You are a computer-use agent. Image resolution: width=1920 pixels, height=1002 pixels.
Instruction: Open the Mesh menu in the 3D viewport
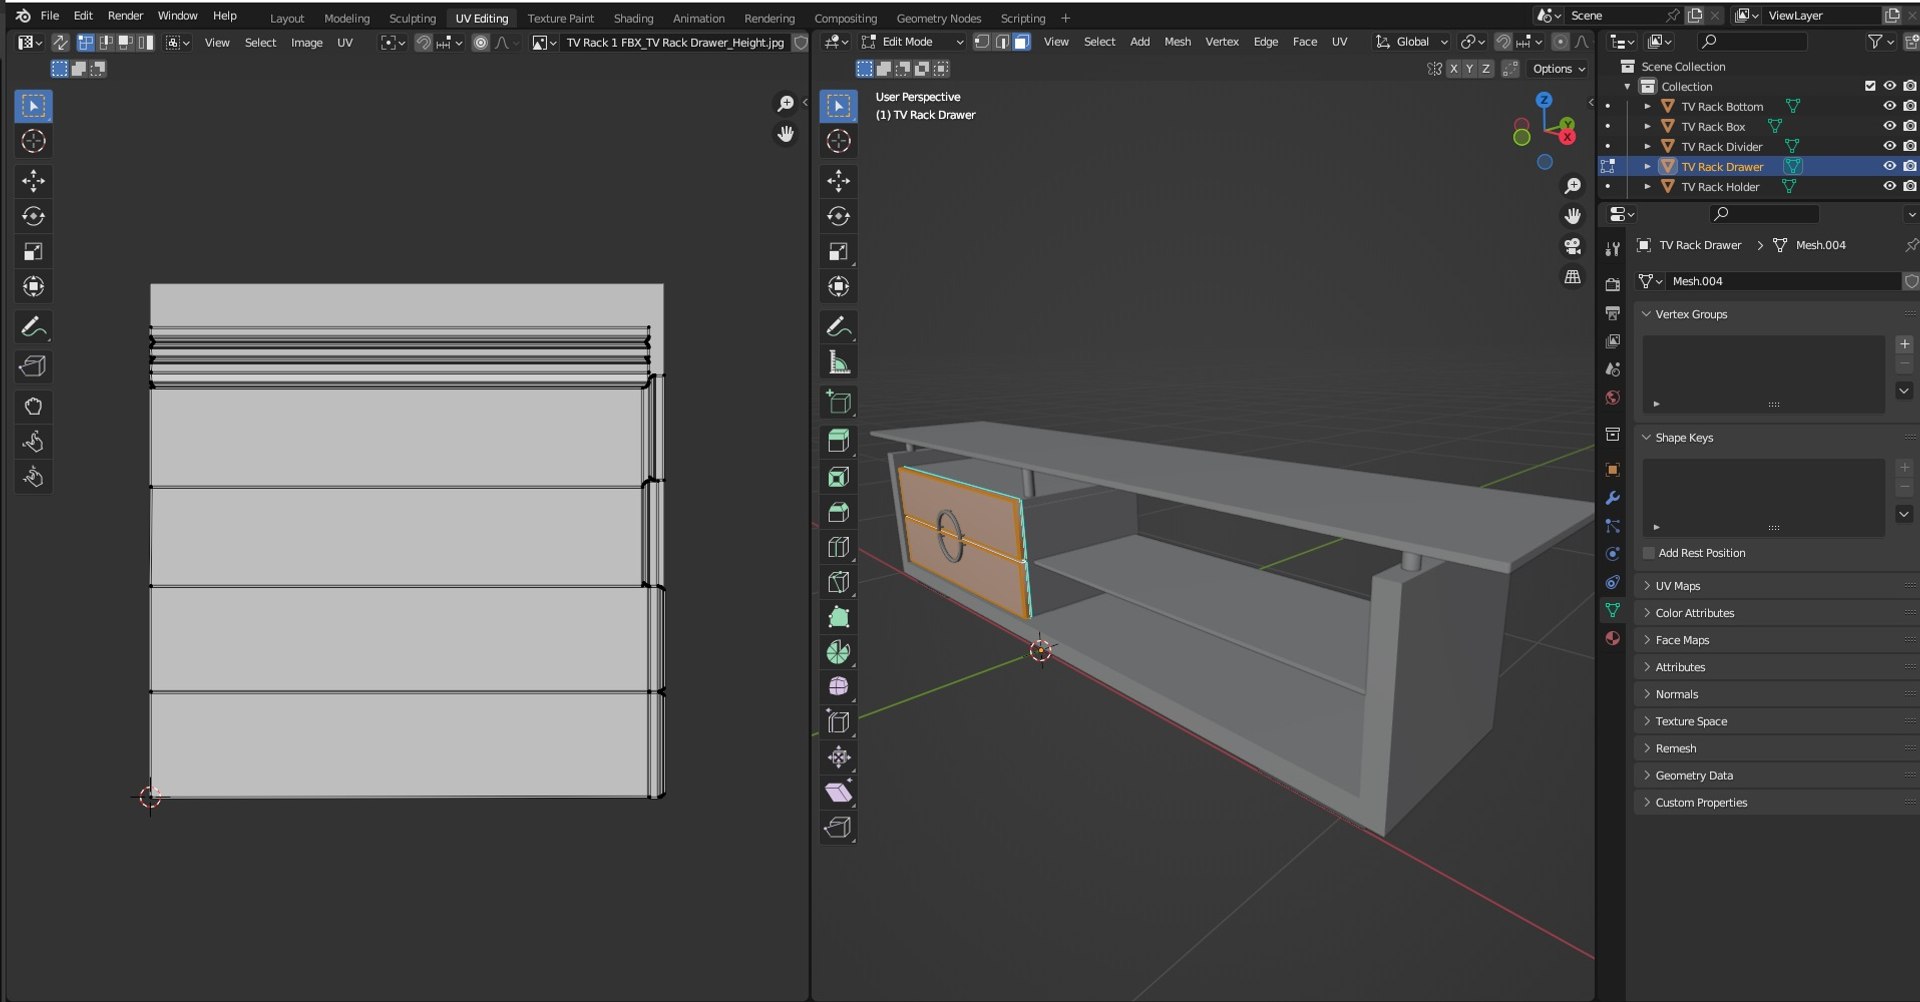coord(1177,42)
